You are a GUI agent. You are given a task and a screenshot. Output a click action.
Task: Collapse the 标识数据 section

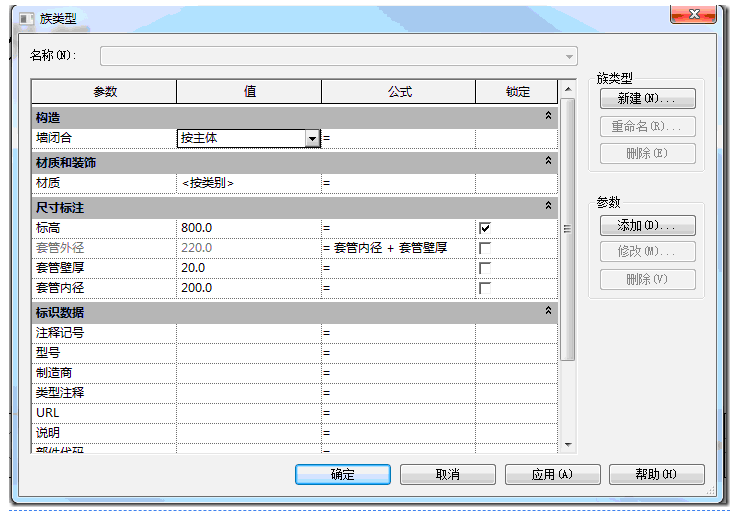[x=547, y=311]
